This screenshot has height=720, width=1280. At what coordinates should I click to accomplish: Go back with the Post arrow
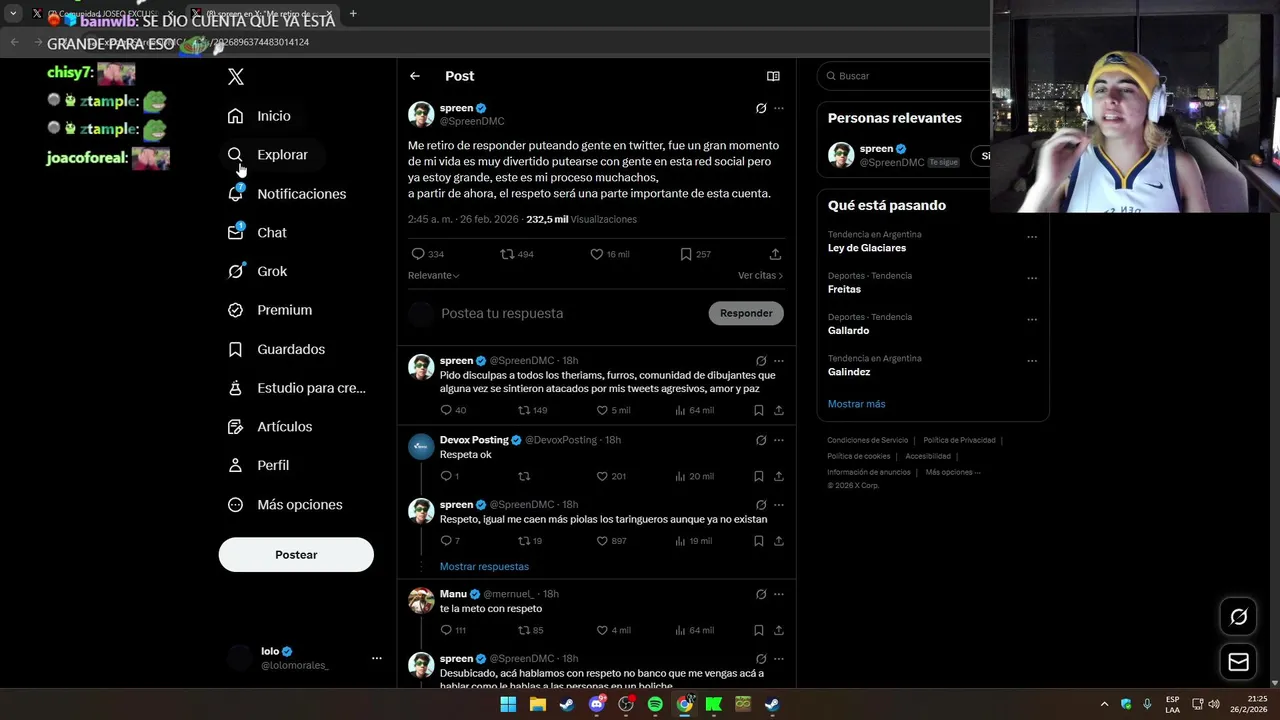click(x=415, y=76)
